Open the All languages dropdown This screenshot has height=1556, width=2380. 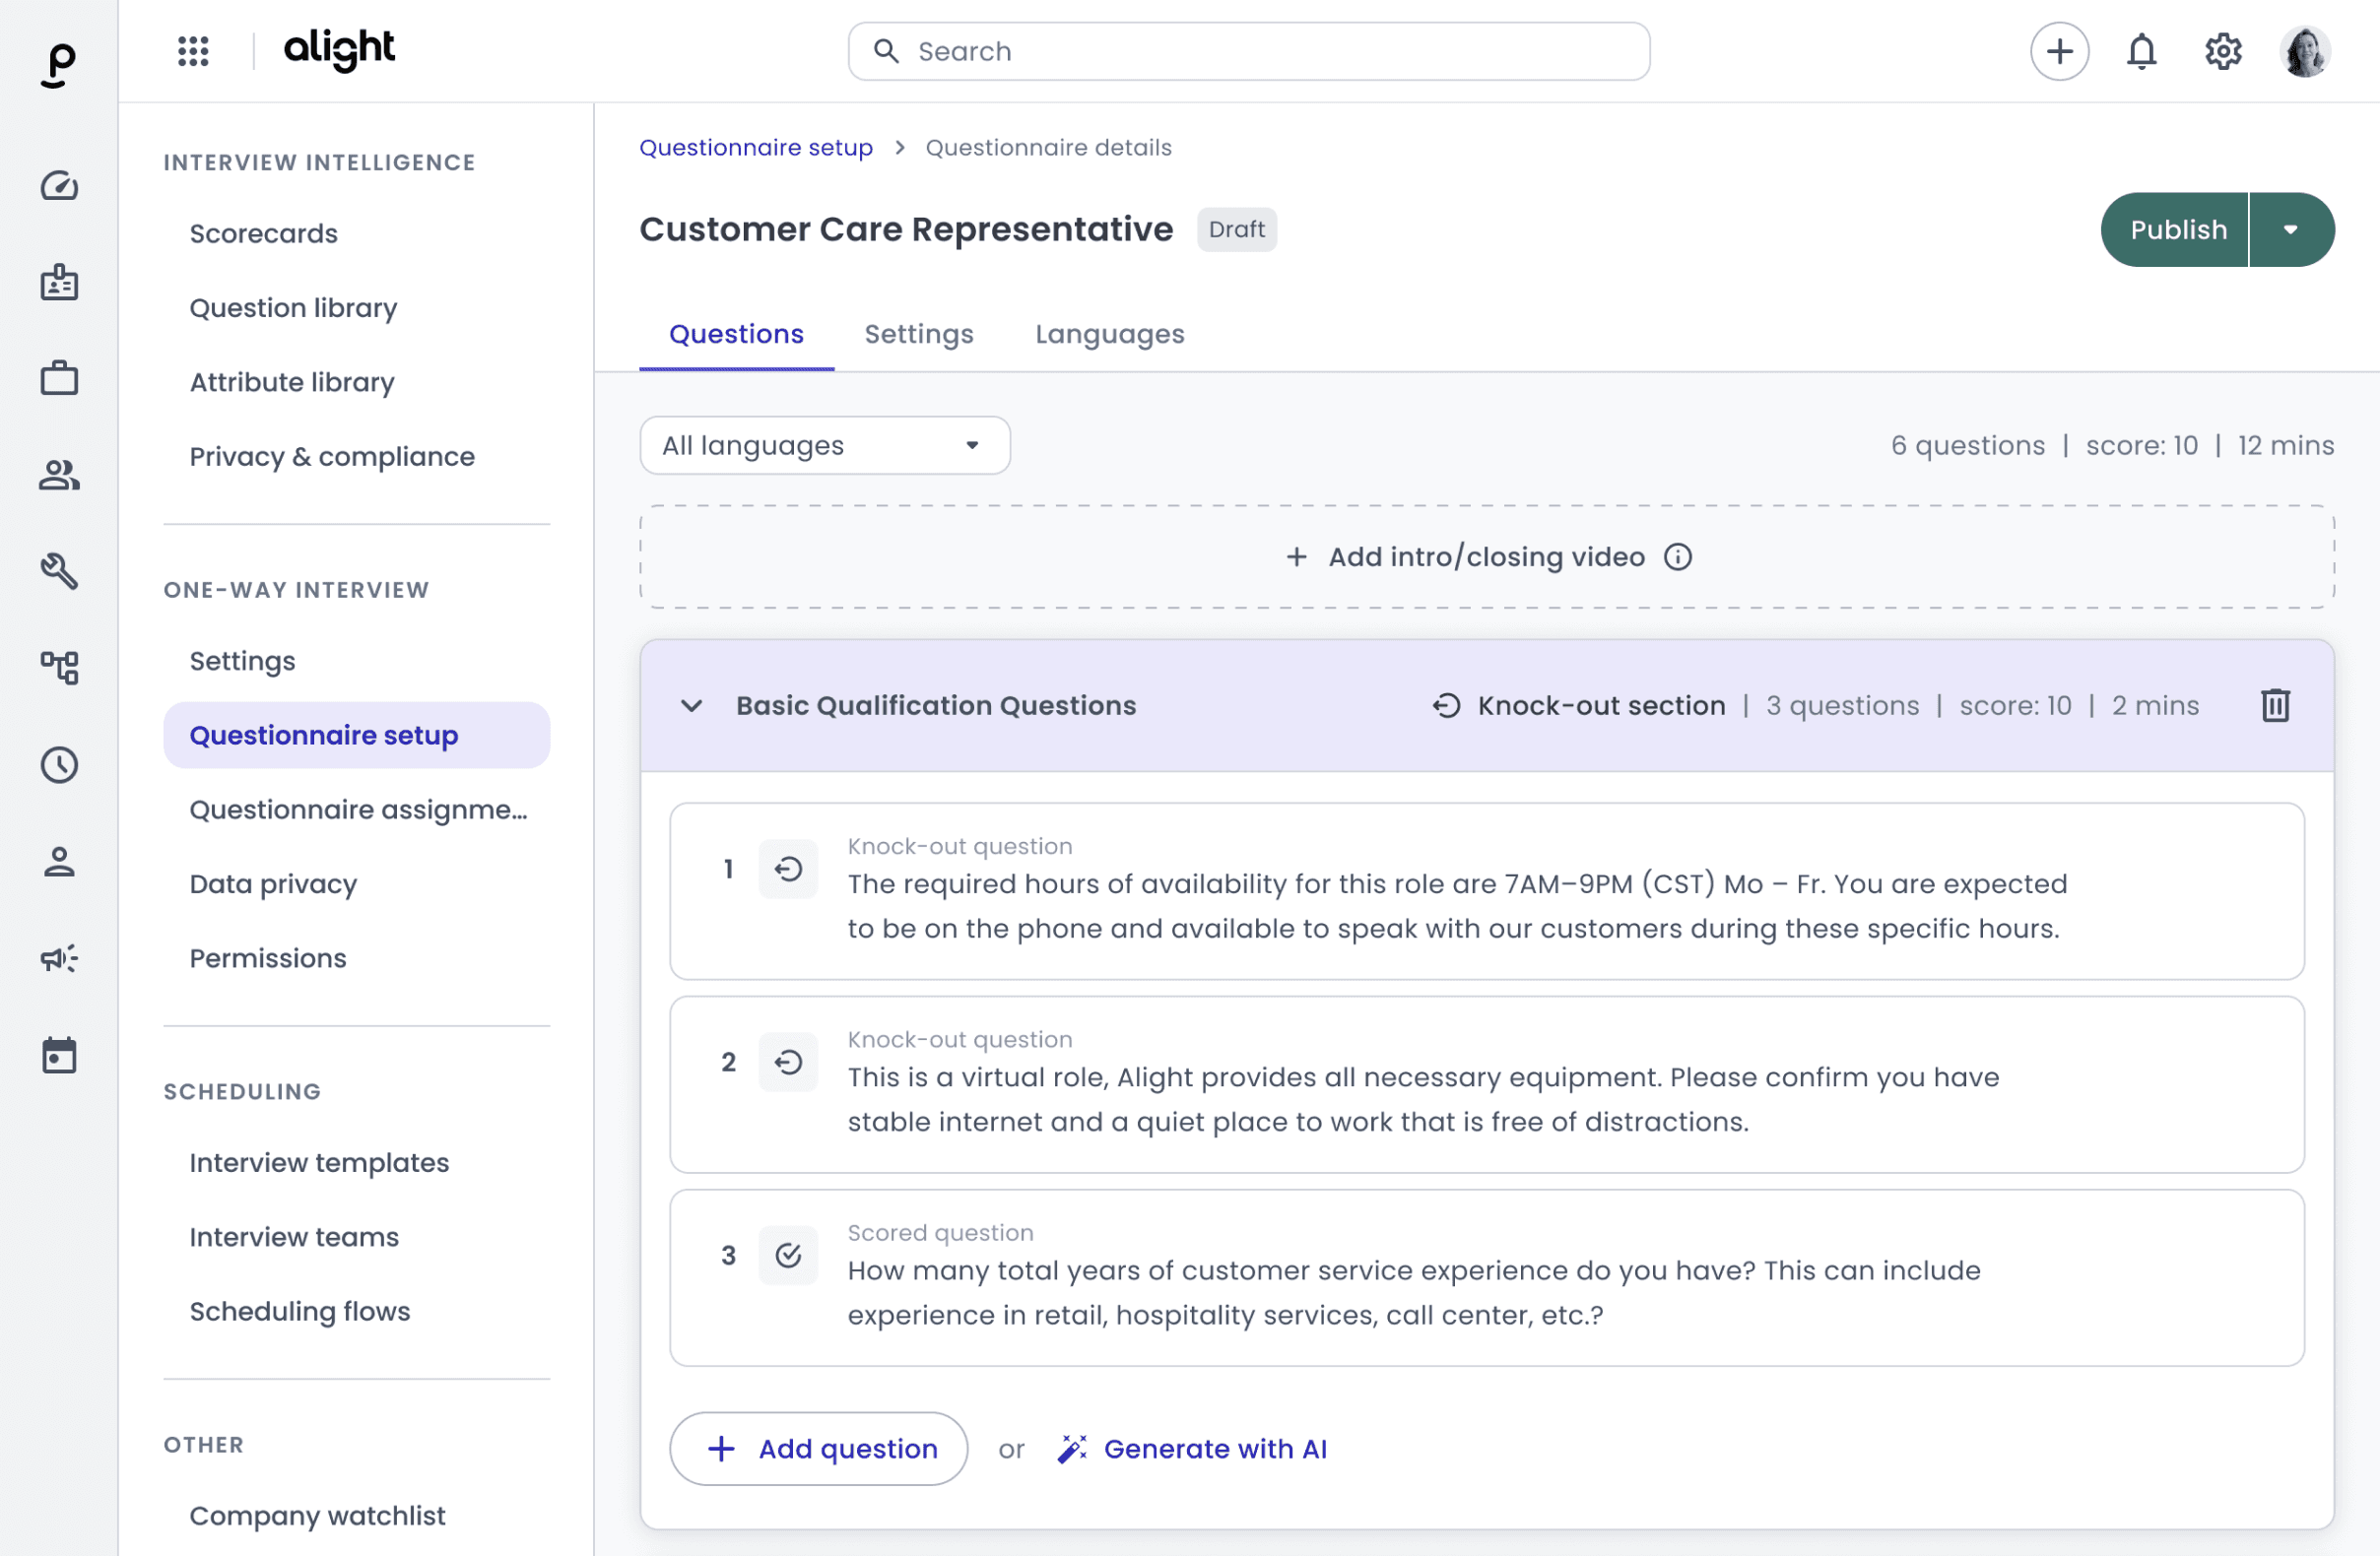[824, 445]
